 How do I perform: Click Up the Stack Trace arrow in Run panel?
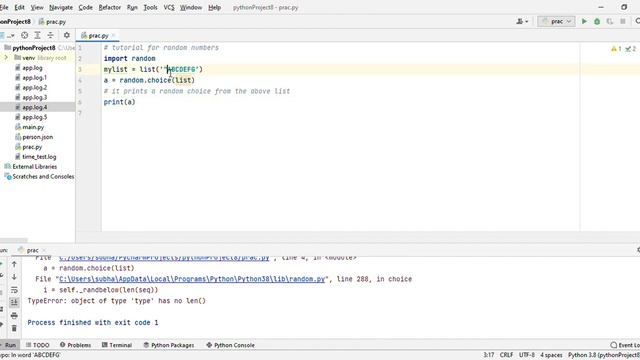14,264
